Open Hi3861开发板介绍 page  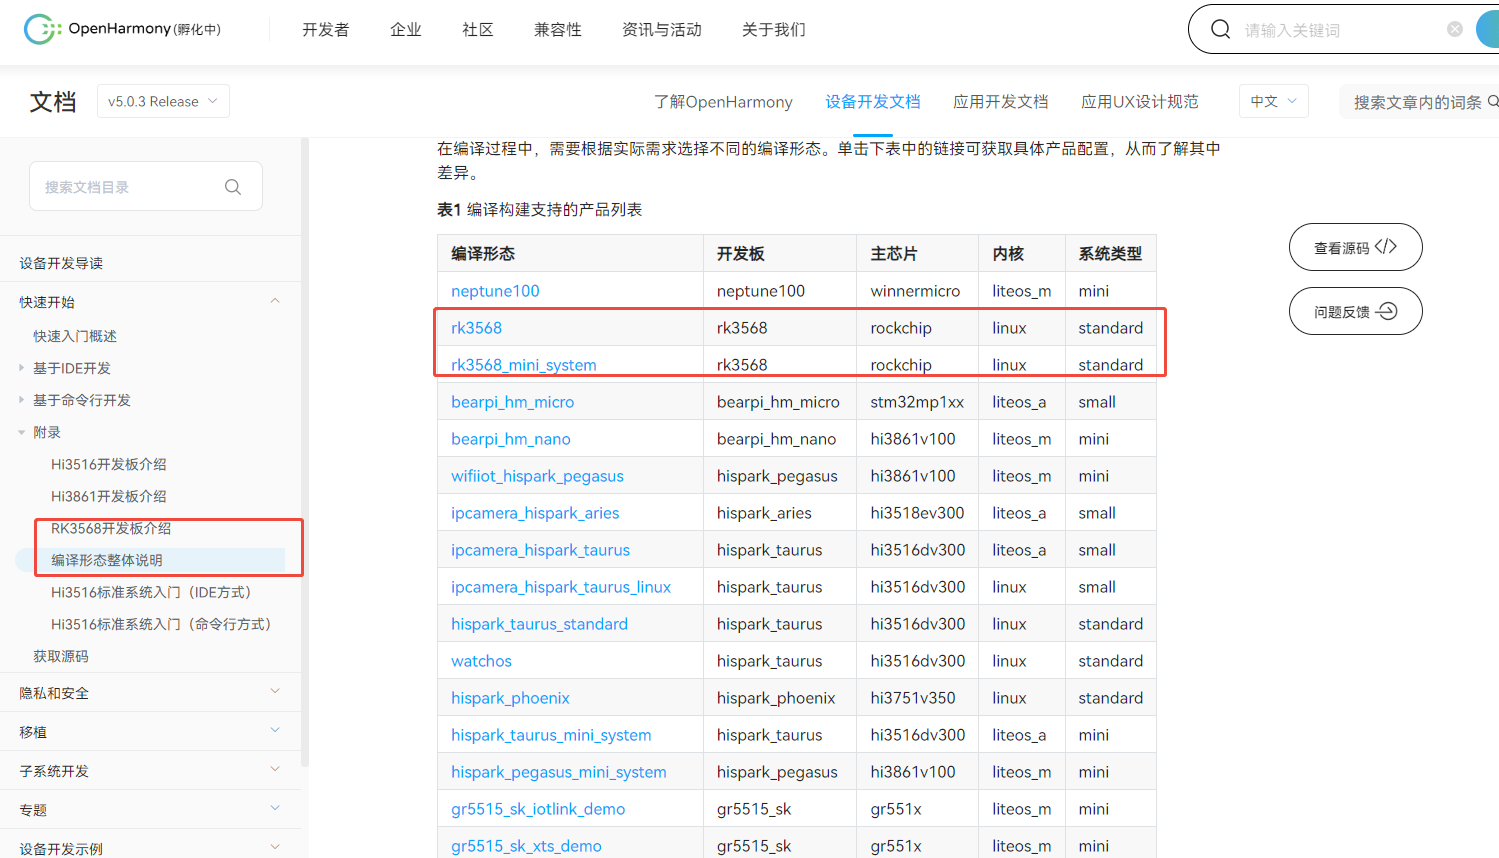109,496
